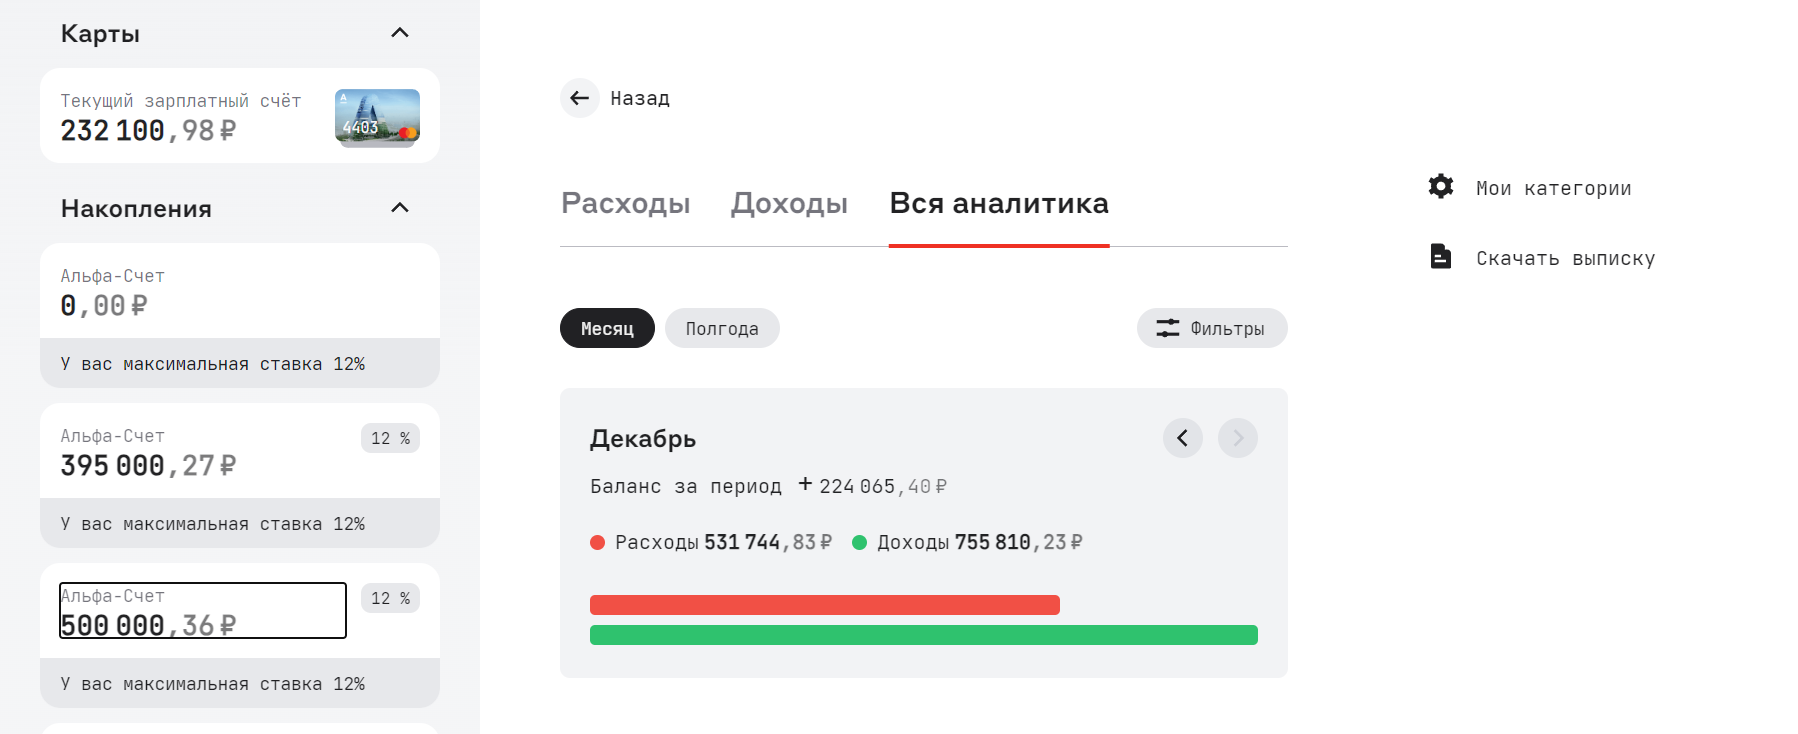Switch to the Расходы tab
Image resolution: width=1798 pixels, height=734 pixels.
[x=626, y=203]
